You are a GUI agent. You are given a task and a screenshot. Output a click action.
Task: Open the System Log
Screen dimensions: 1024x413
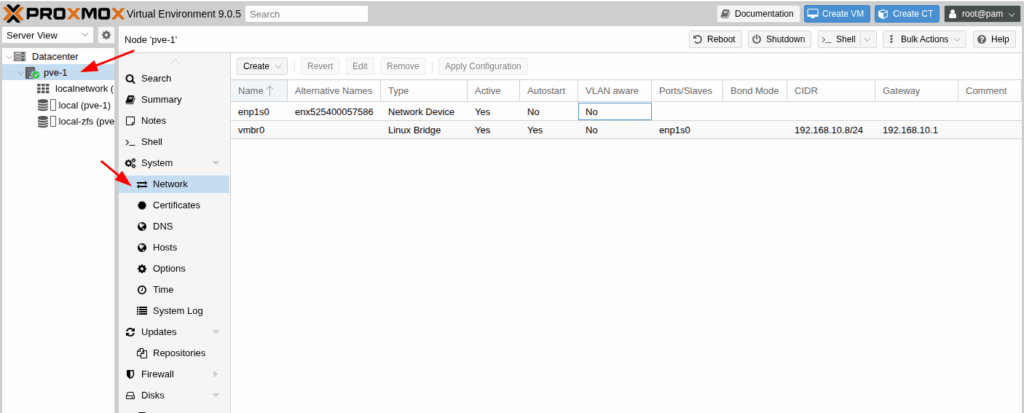click(174, 310)
